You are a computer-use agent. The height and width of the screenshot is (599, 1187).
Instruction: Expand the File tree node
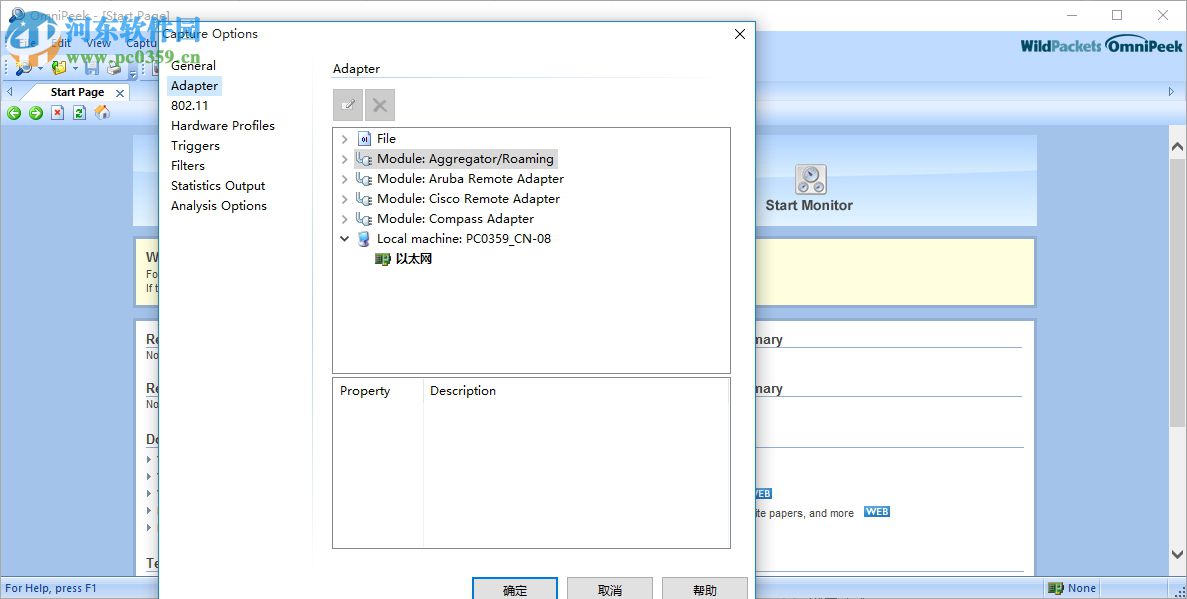pos(344,139)
